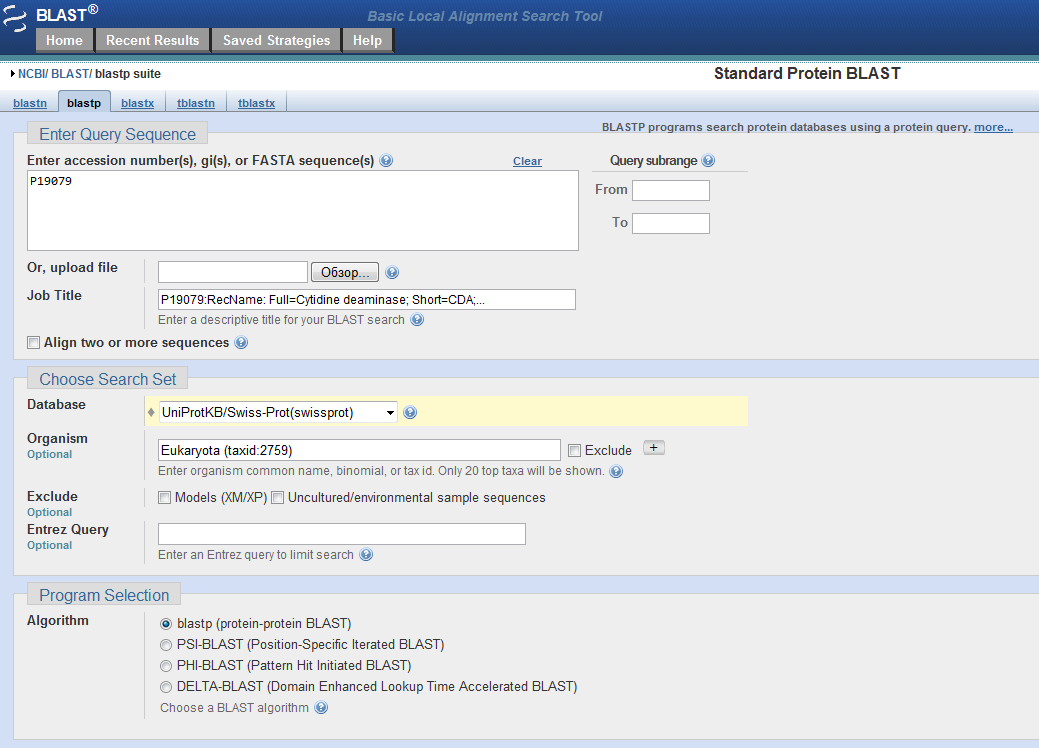Viewport: 1039px width, 748px height.
Task: Click in the query sequence text area
Action: pyautogui.click(x=303, y=211)
